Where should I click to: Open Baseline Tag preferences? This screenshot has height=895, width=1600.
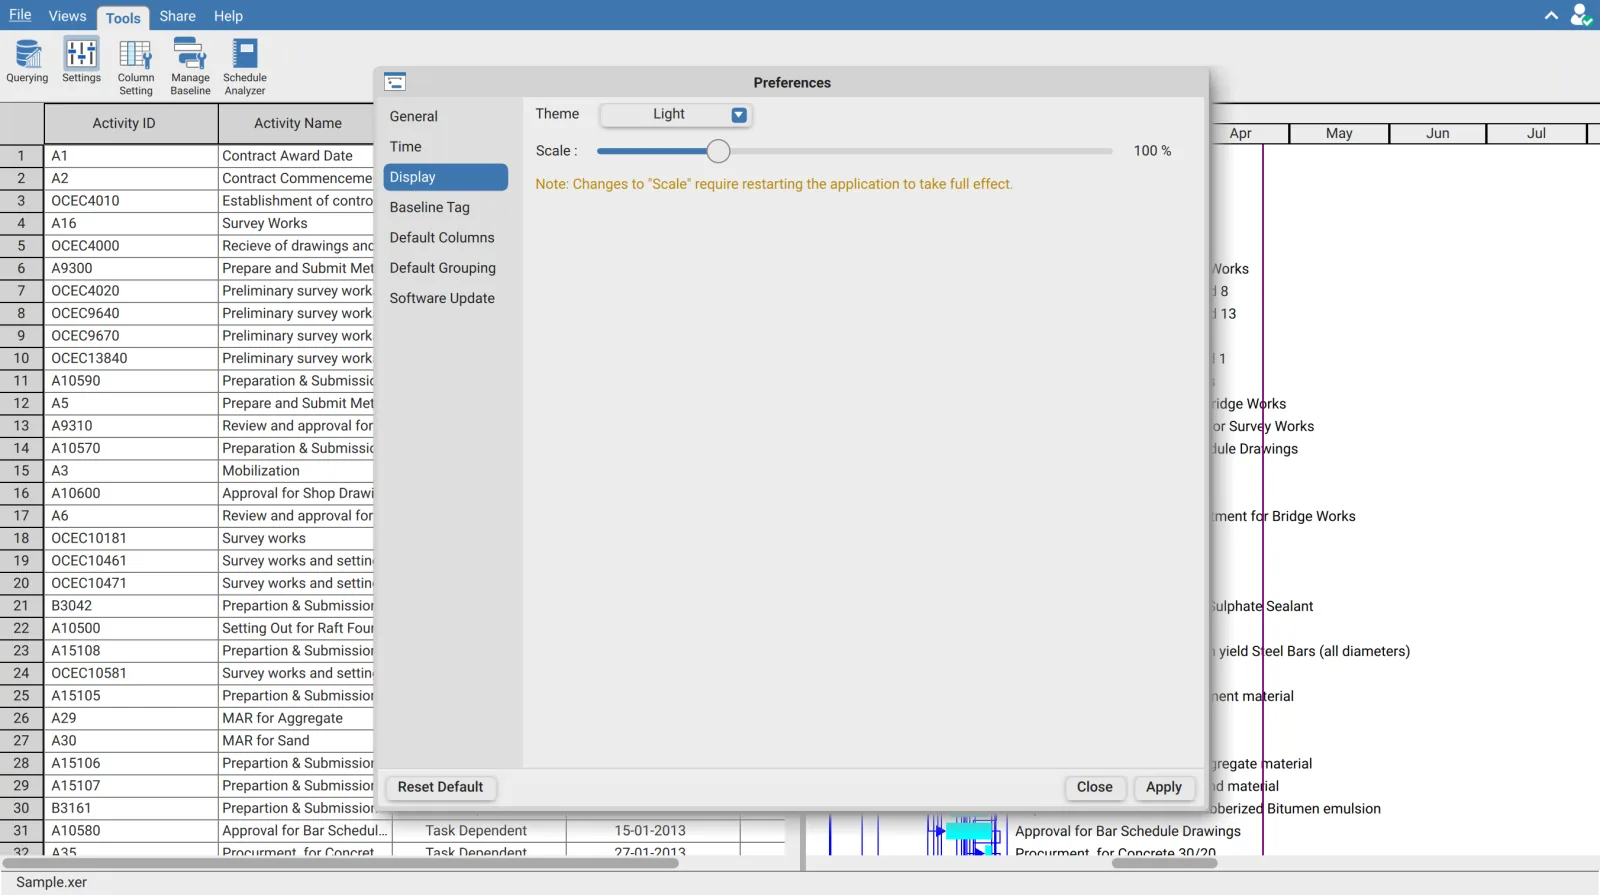tap(446, 207)
